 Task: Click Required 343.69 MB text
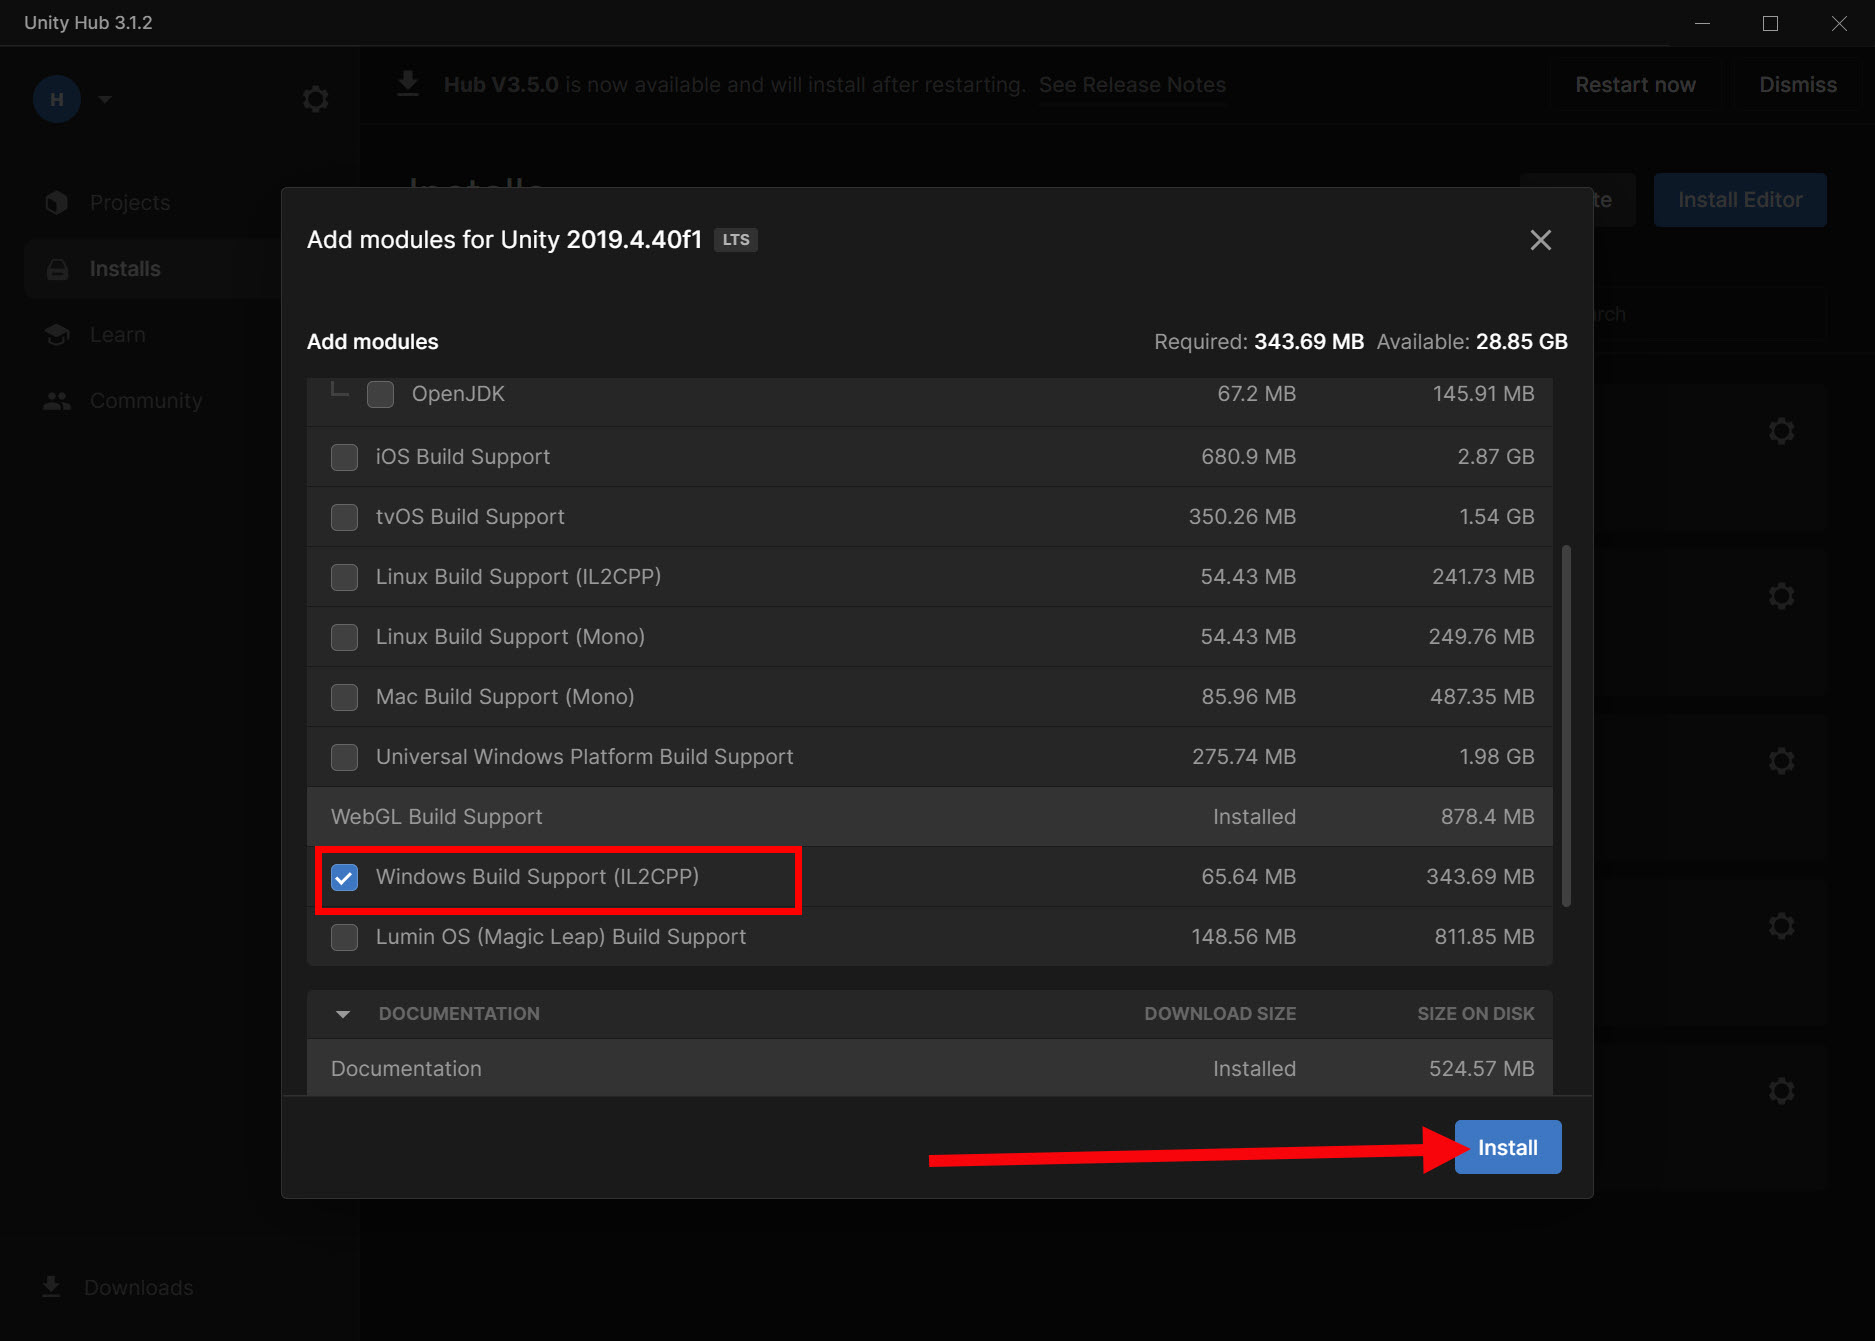(x=1259, y=342)
